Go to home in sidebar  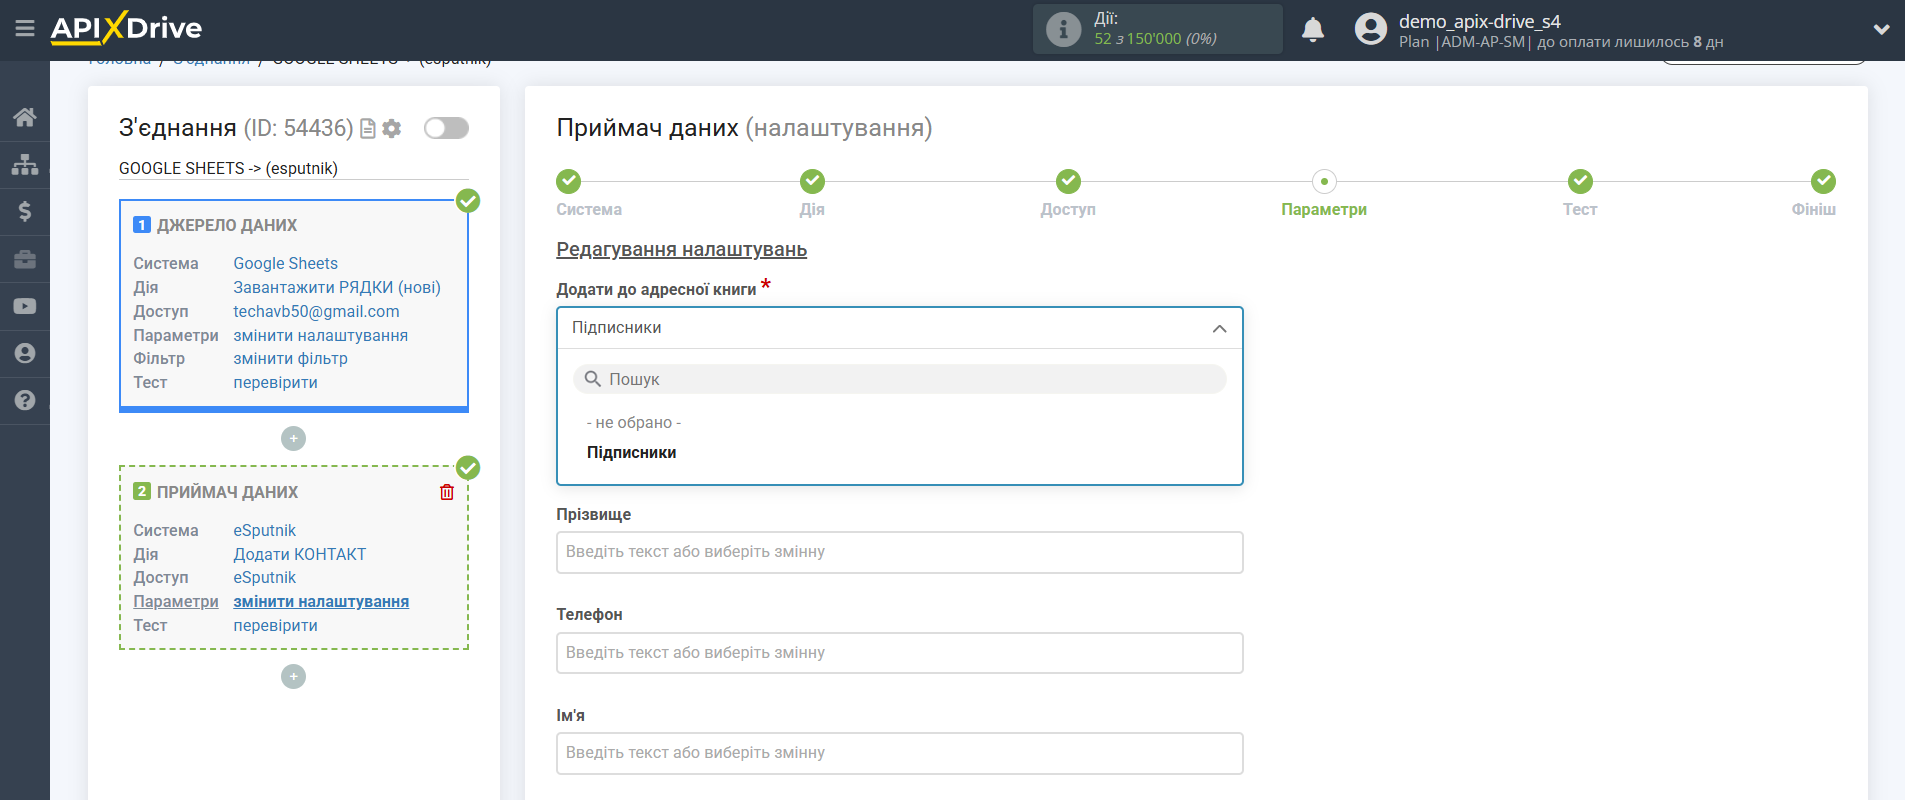coord(25,117)
